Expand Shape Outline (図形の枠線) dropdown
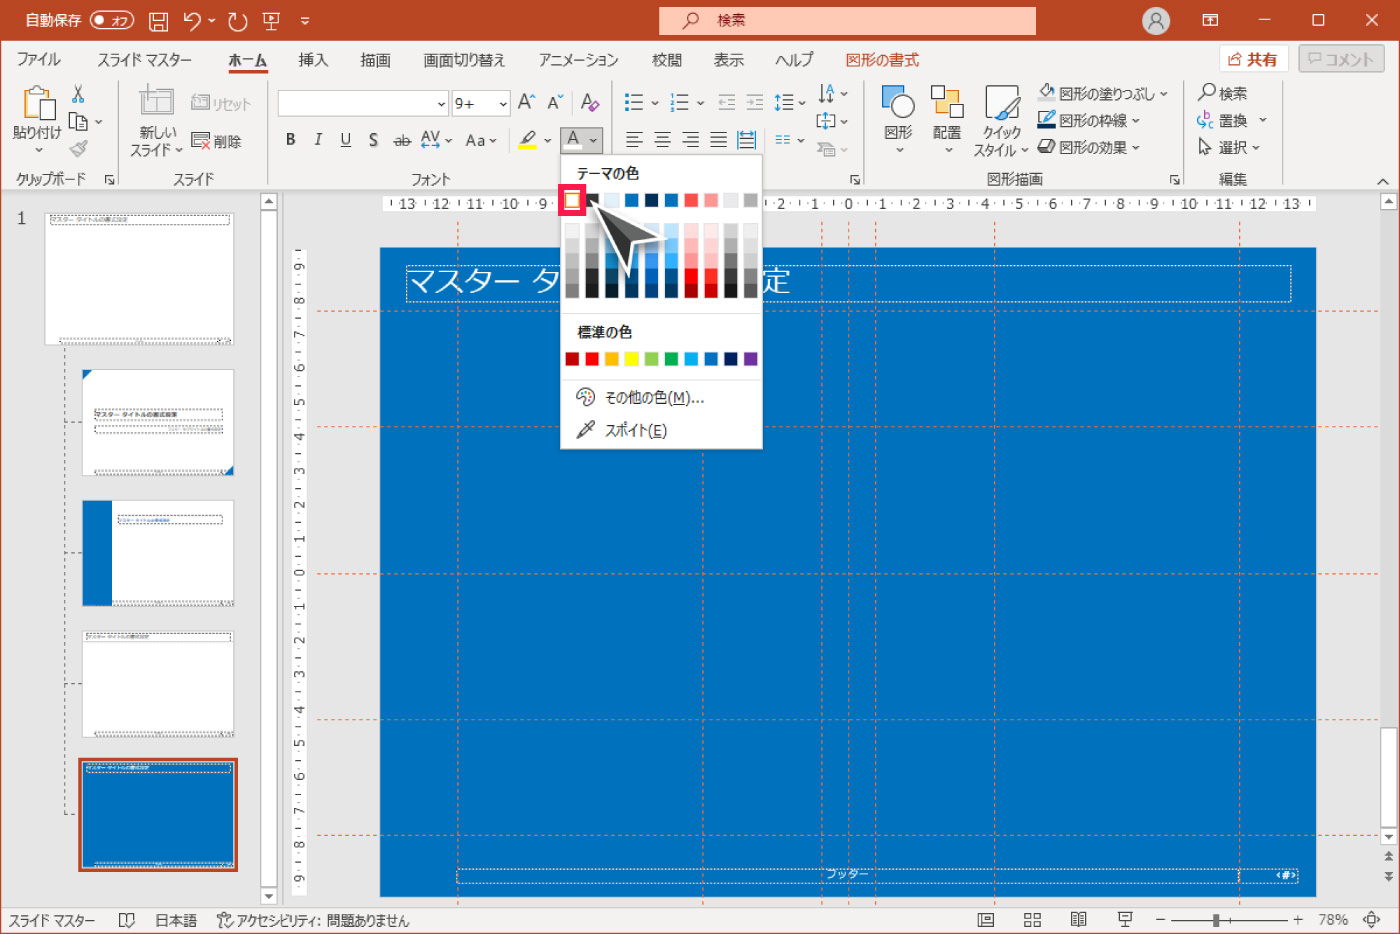This screenshot has width=1400, height=934. pos(1136,121)
